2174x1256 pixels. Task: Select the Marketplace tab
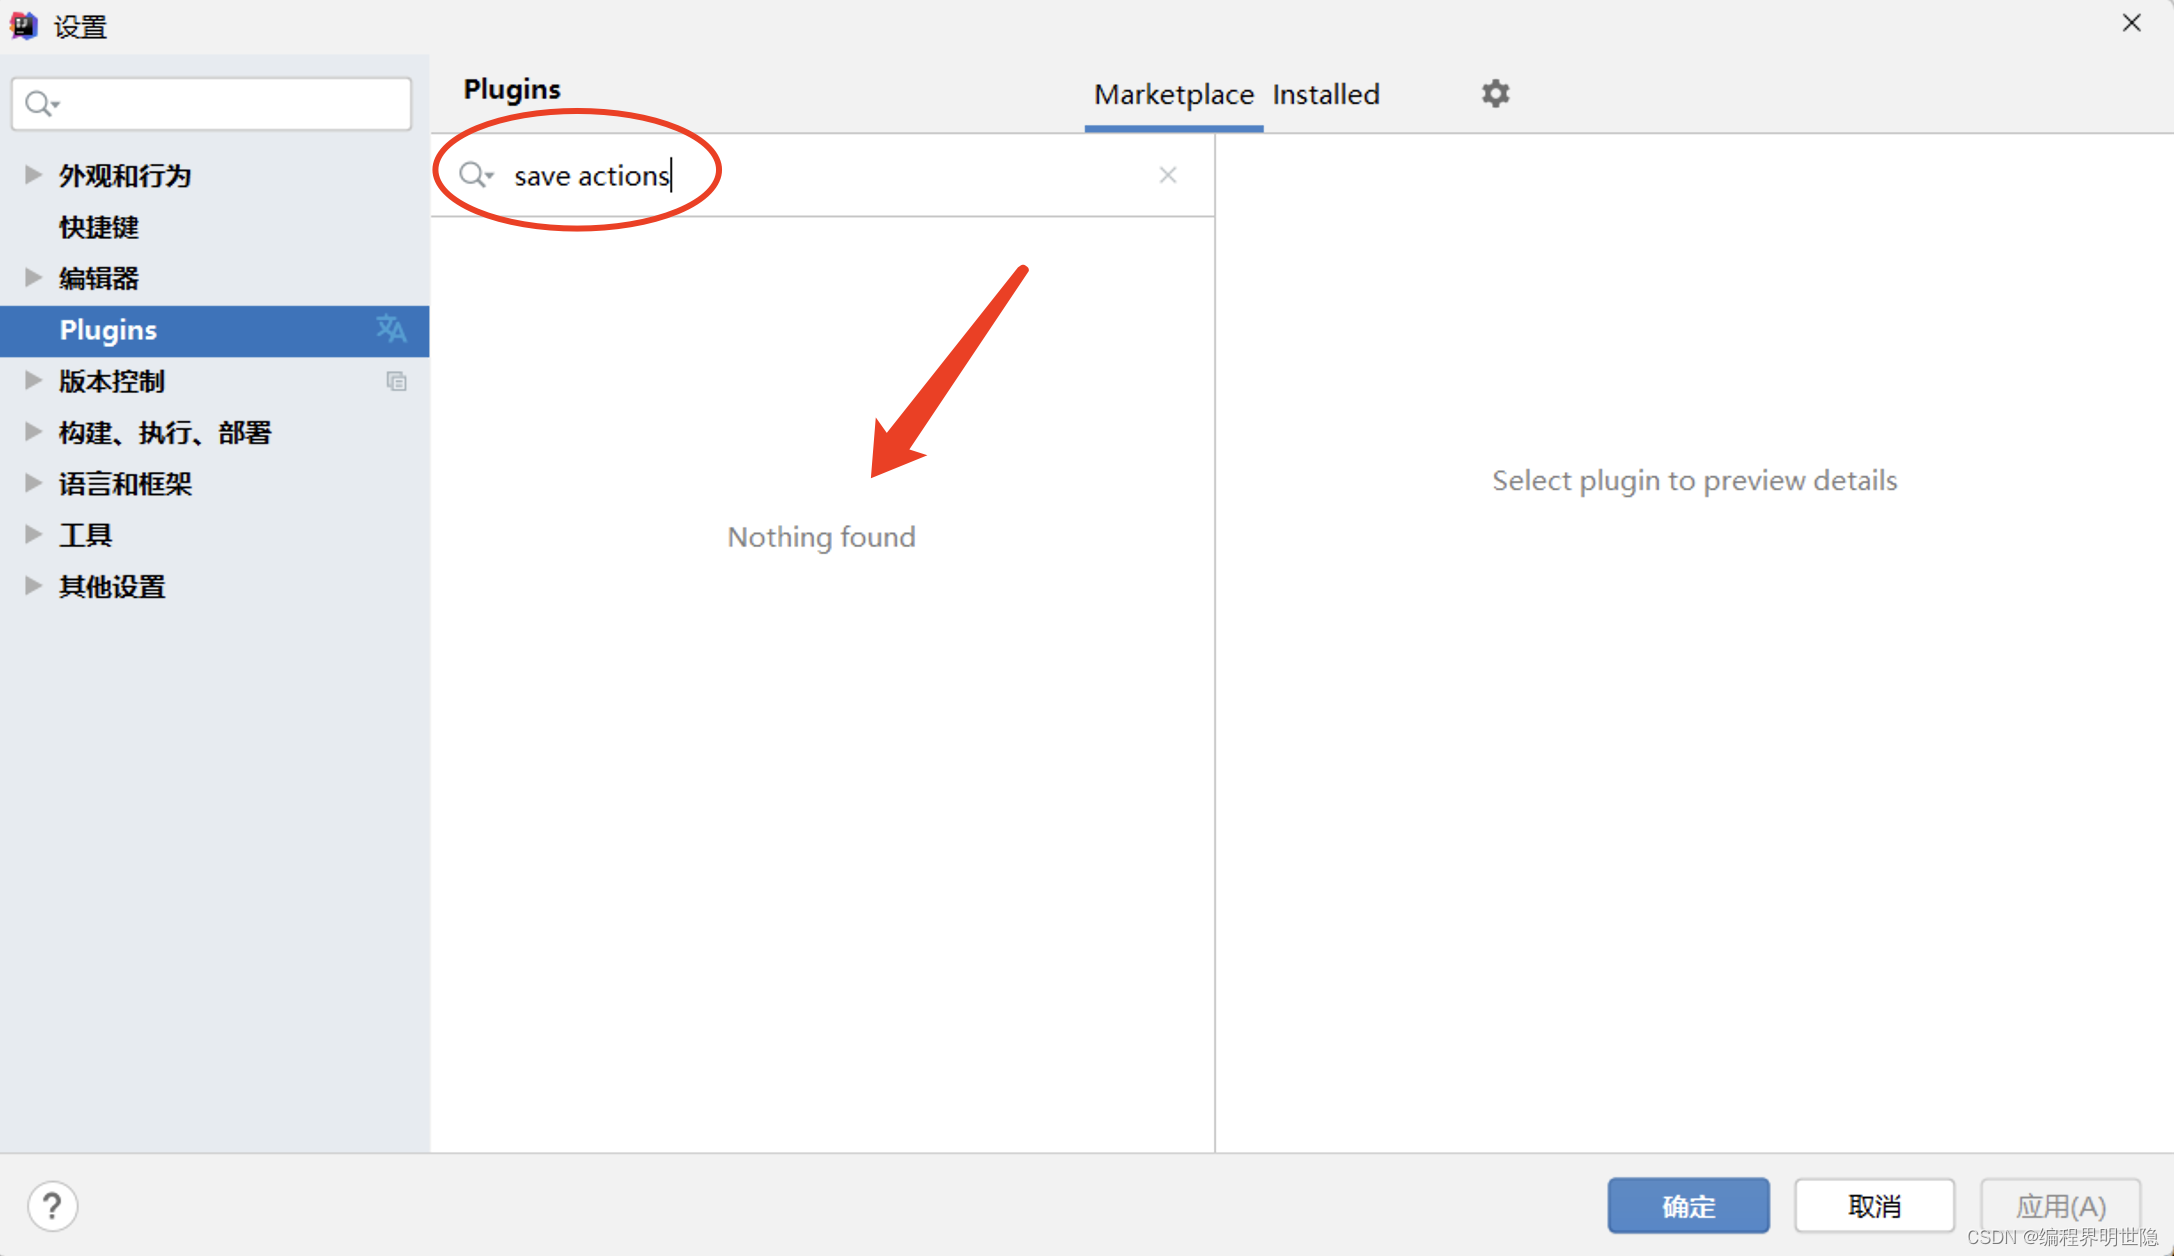coord(1173,95)
